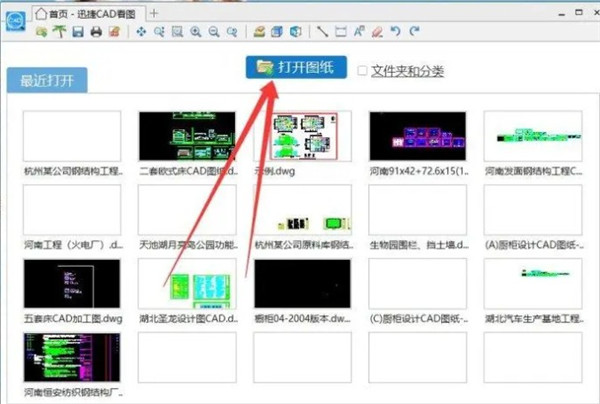Click the 打开图纸 button
This screenshot has width=600, height=404.
click(296, 67)
